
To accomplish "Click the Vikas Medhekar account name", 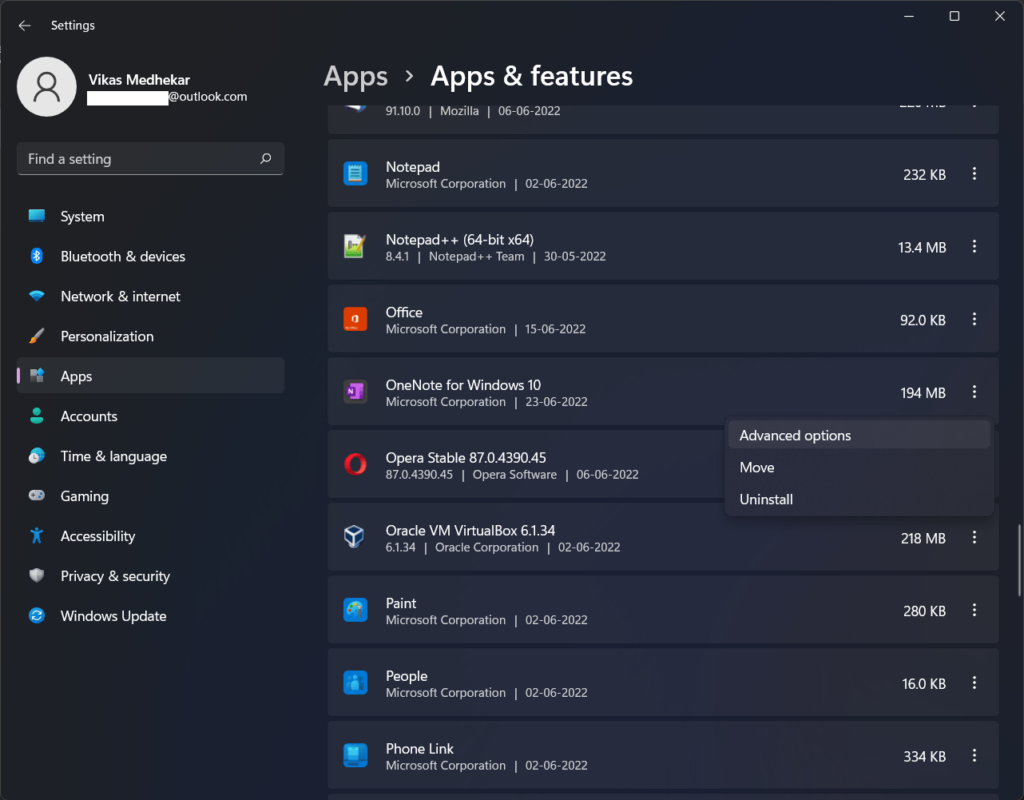I will click(139, 80).
